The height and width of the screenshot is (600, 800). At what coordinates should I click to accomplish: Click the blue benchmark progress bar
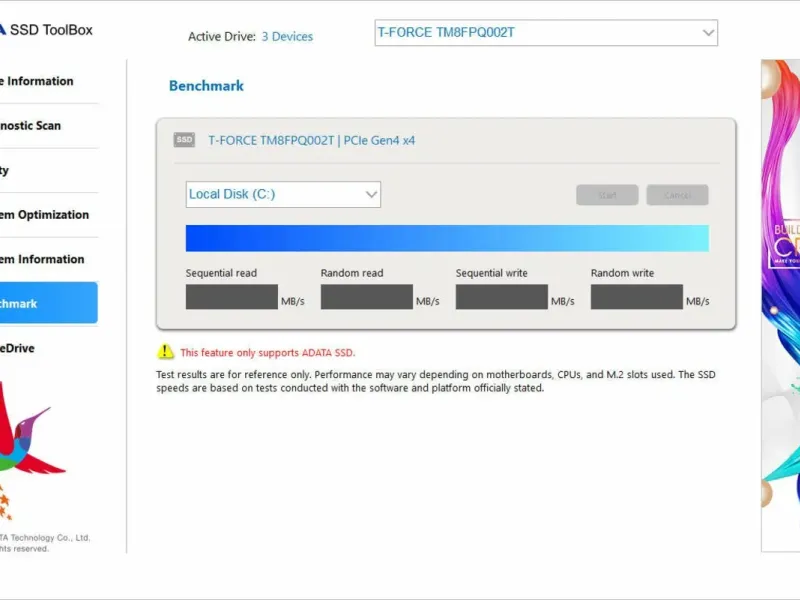coord(447,238)
